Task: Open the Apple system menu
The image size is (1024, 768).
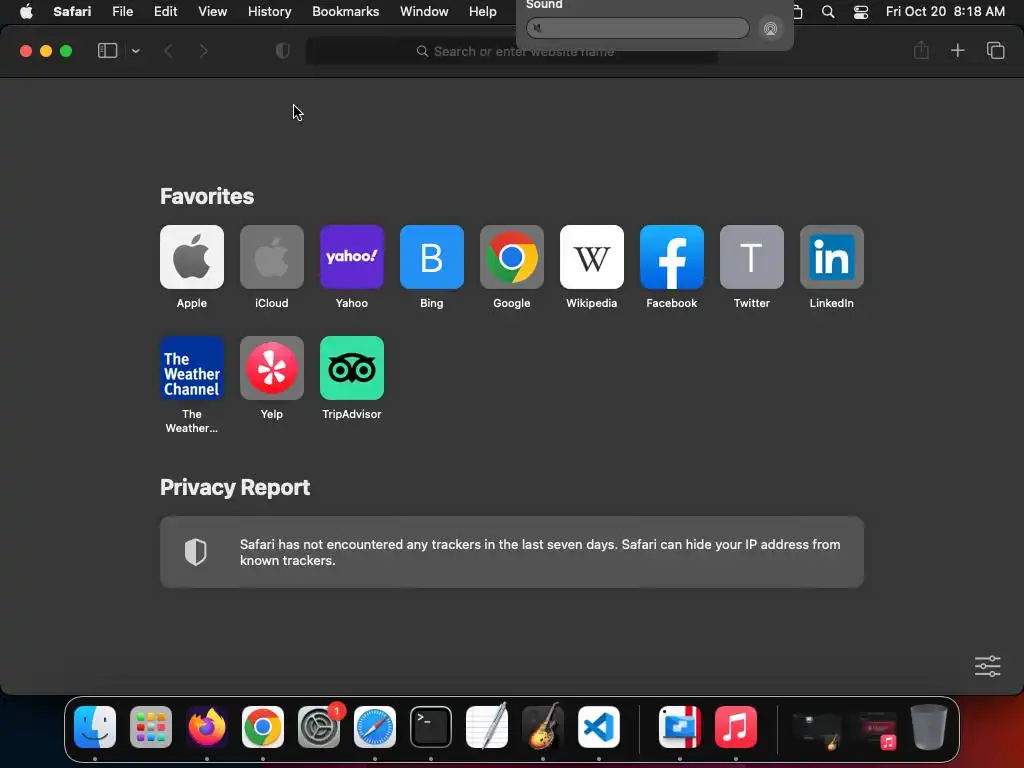Action: coord(26,11)
